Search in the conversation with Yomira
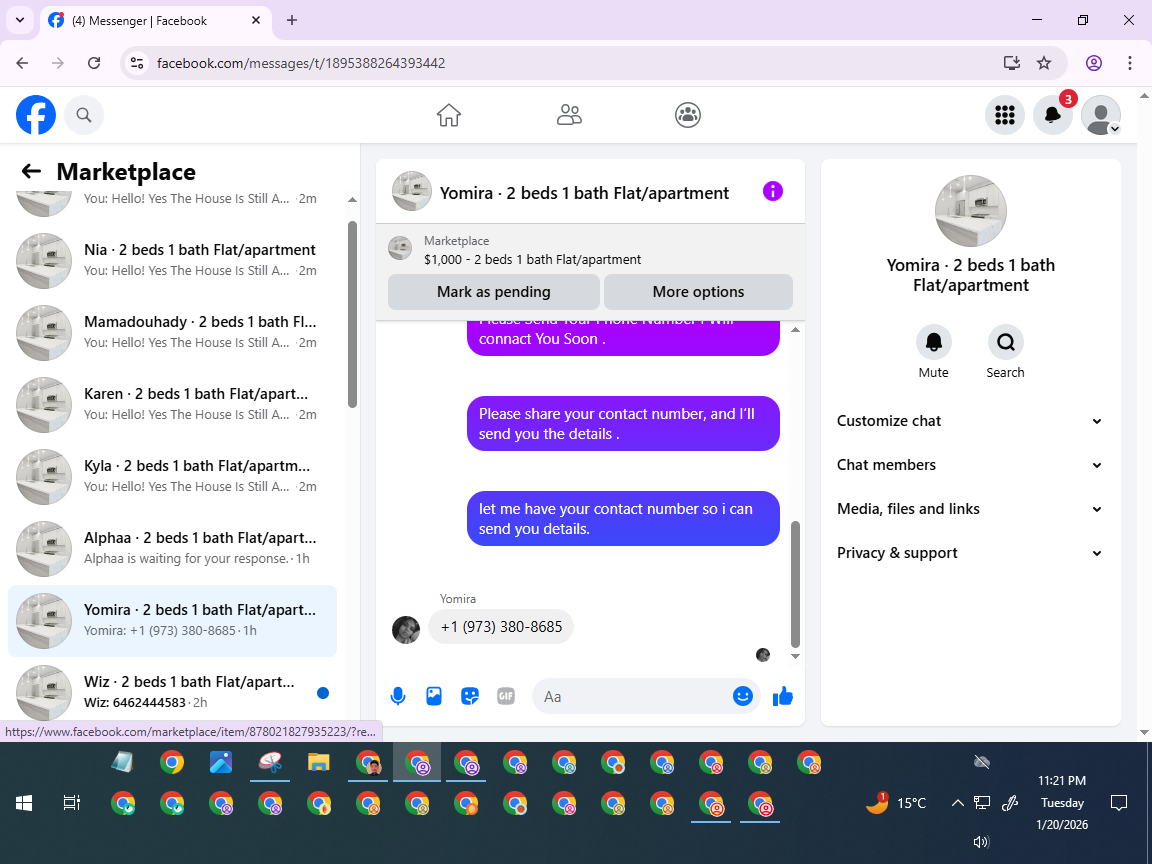This screenshot has height=864, width=1152. pos(1005,342)
